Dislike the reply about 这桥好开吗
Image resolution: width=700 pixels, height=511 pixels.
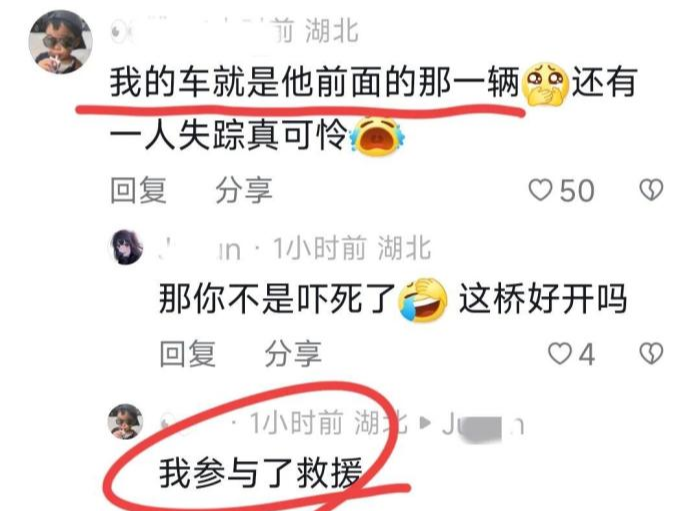coord(651,354)
